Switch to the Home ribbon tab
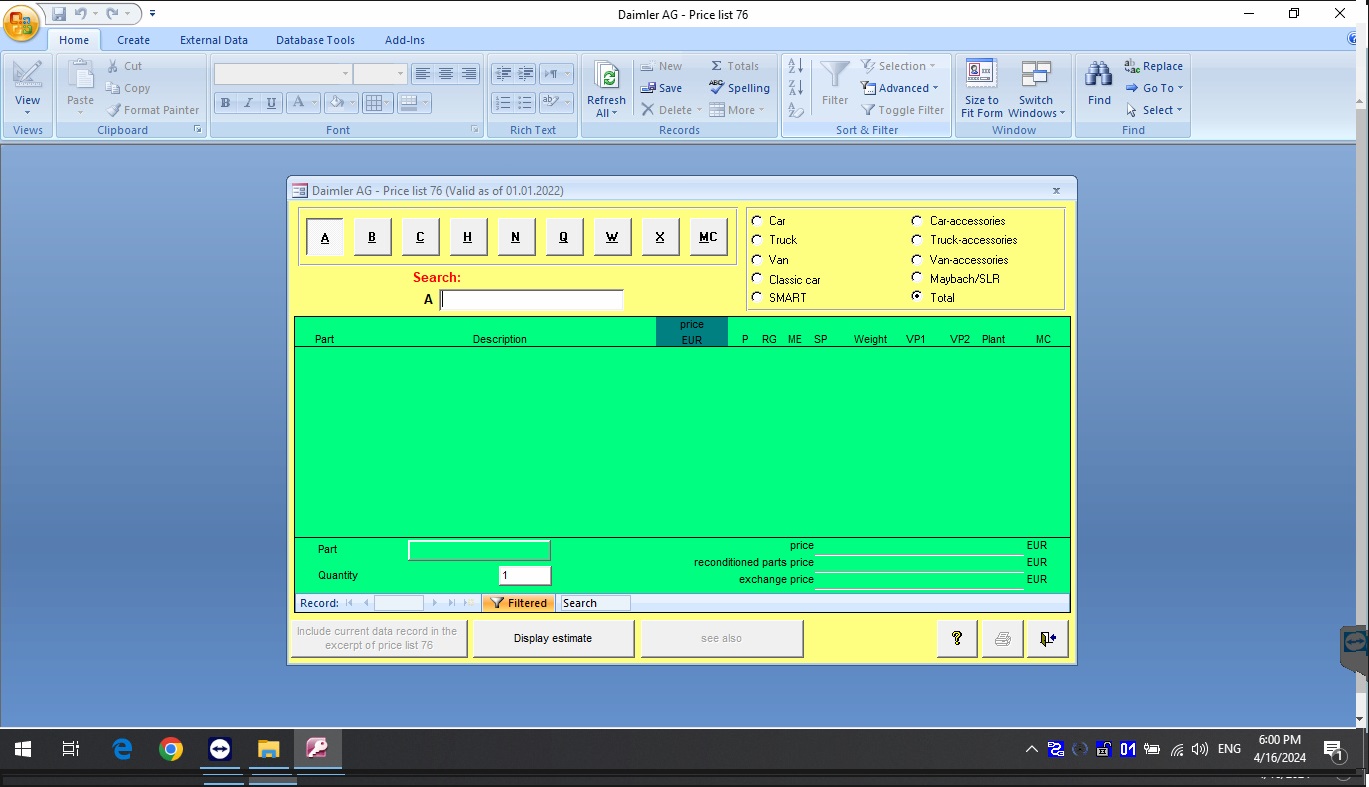This screenshot has width=1369, height=787. click(x=74, y=40)
